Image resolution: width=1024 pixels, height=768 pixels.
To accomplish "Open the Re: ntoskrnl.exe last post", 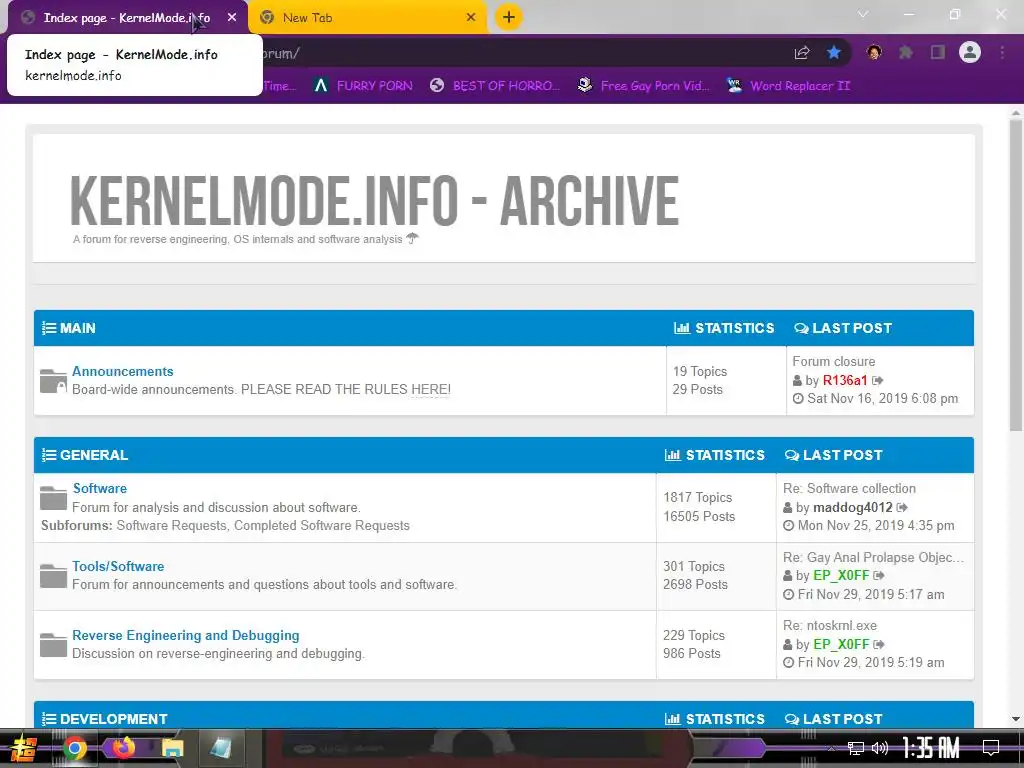I will click(x=829, y=625).
